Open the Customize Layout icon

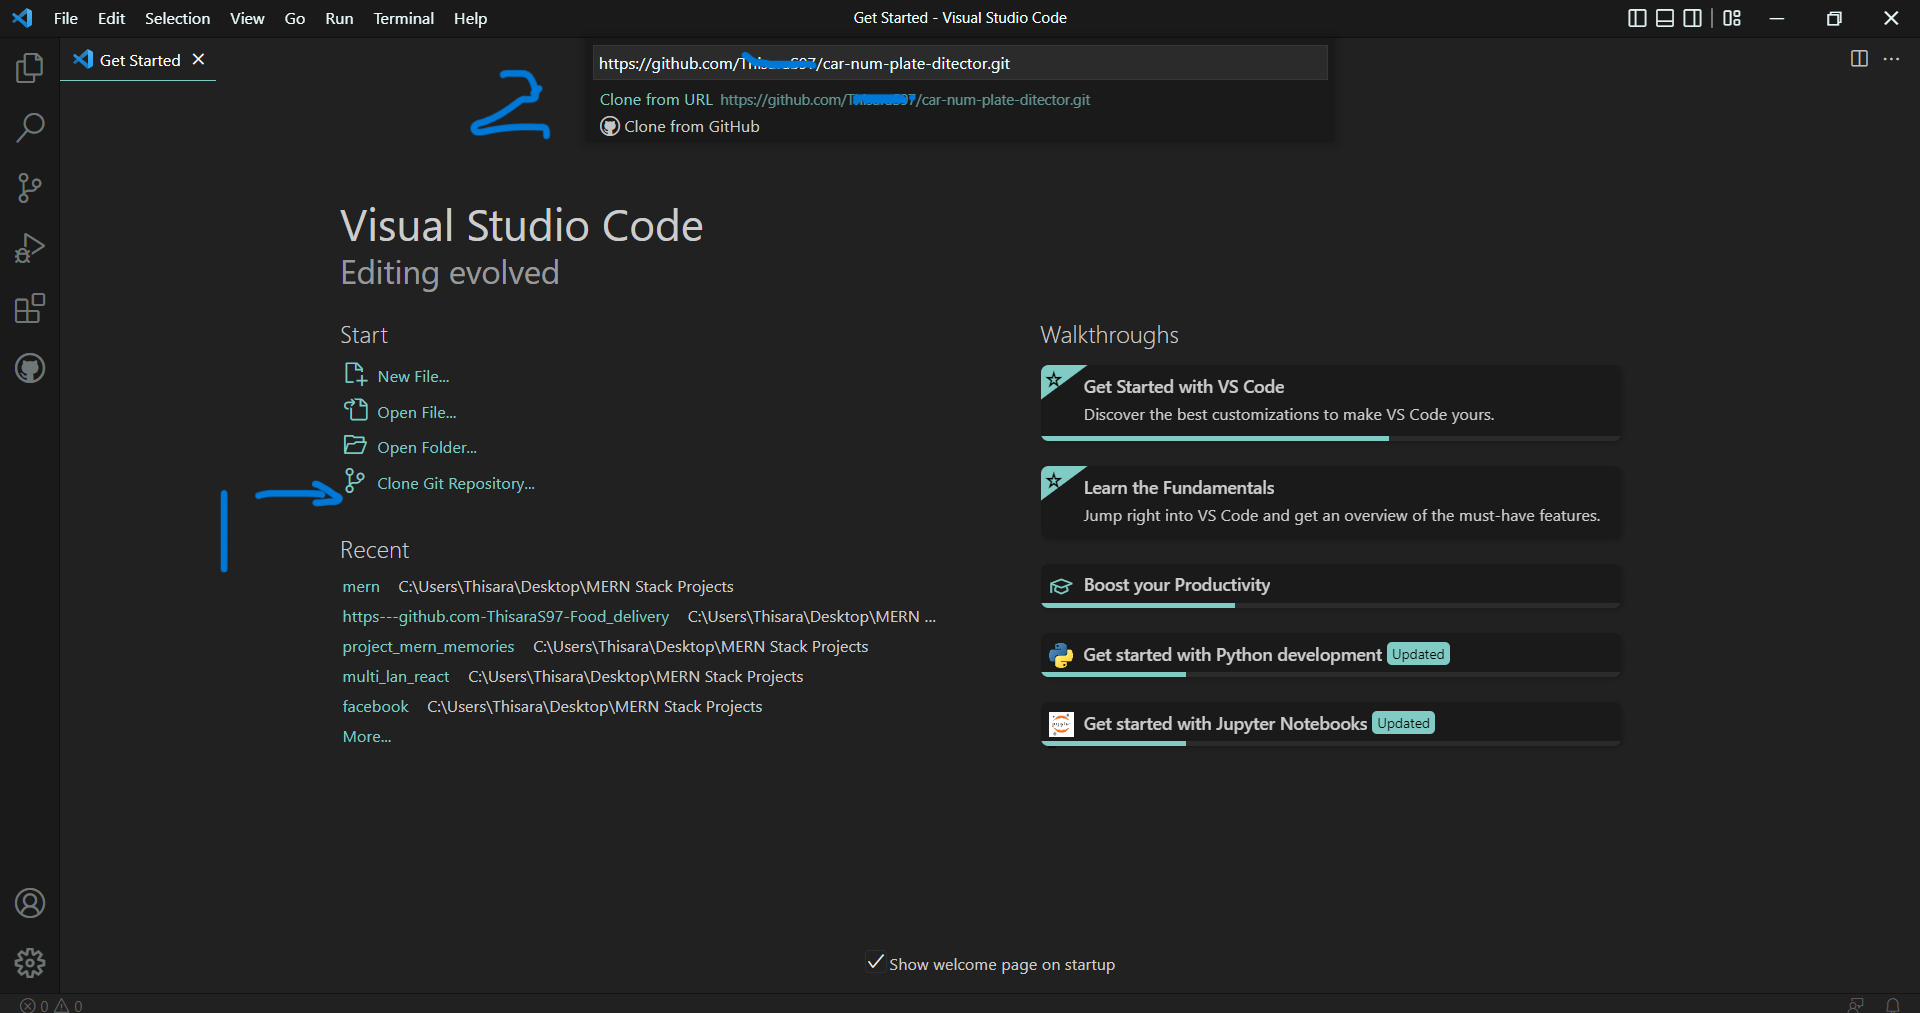pyautogui.click(x=1732, y=18)
